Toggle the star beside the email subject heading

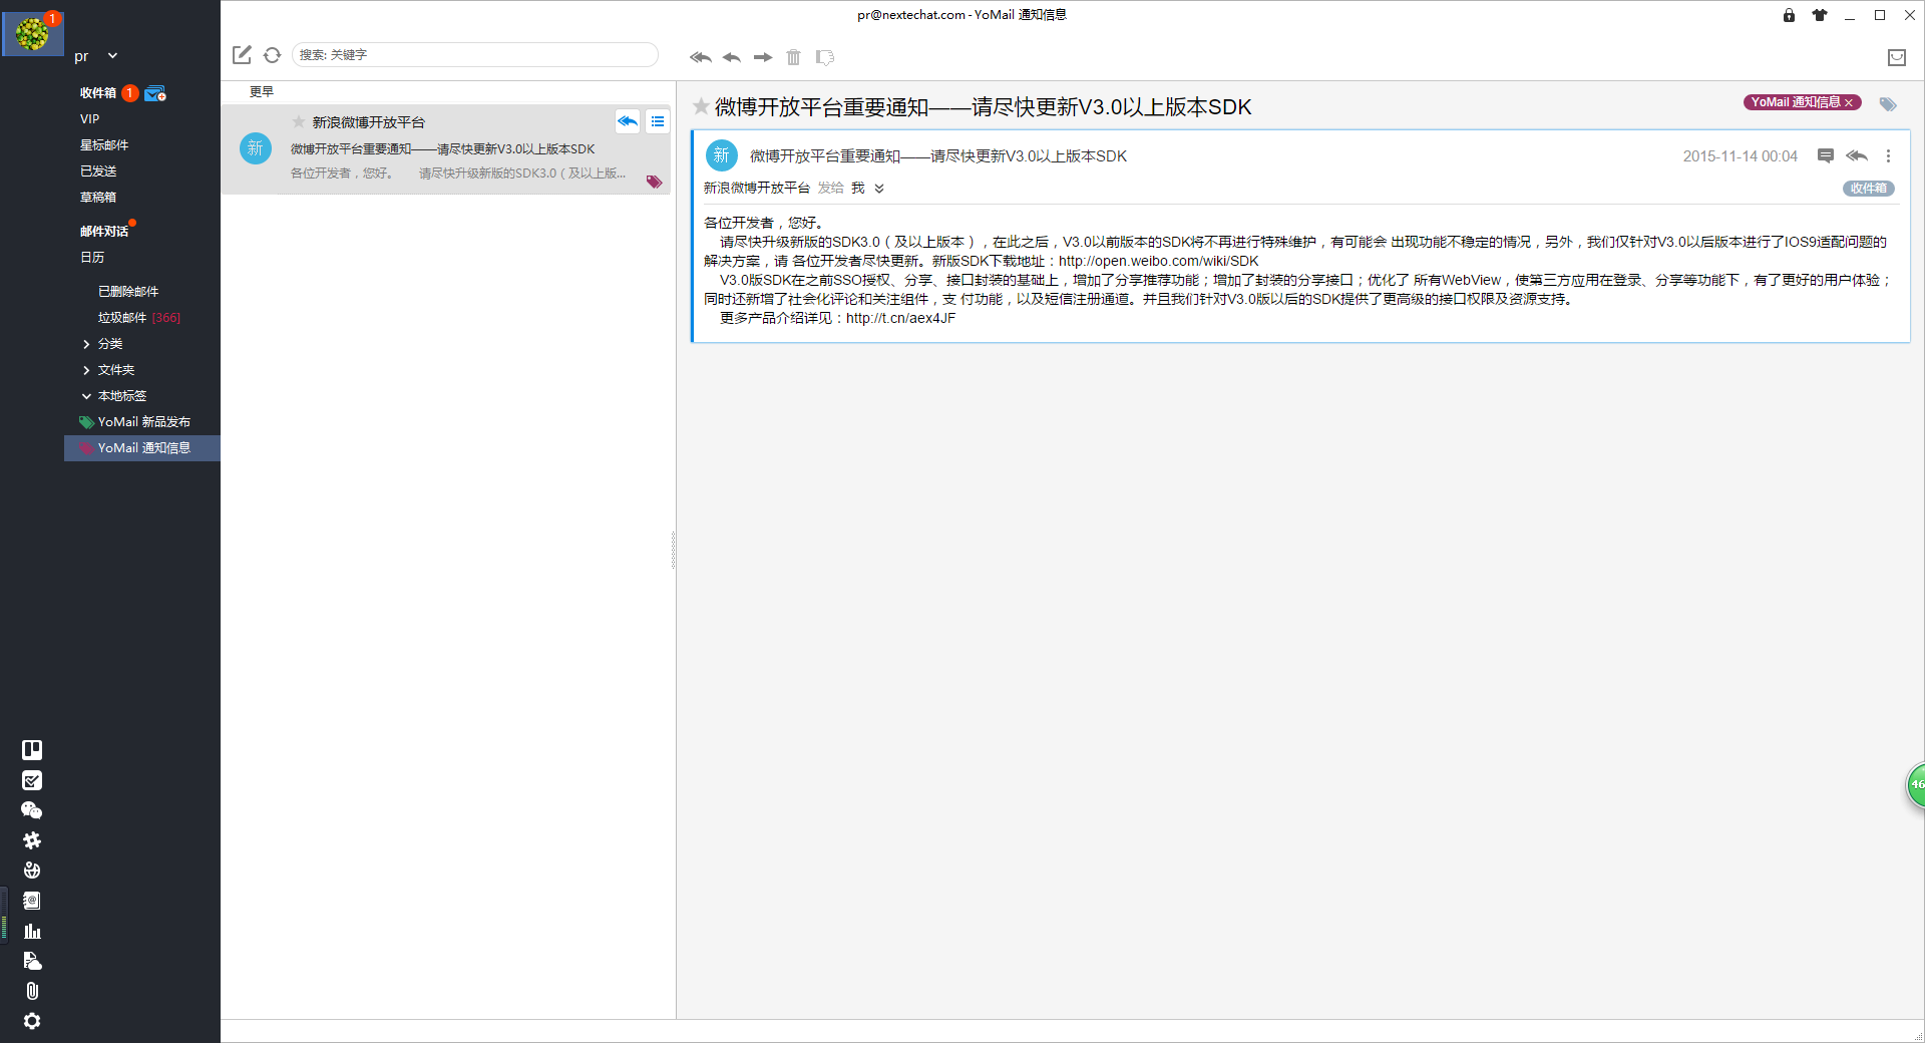701,107
